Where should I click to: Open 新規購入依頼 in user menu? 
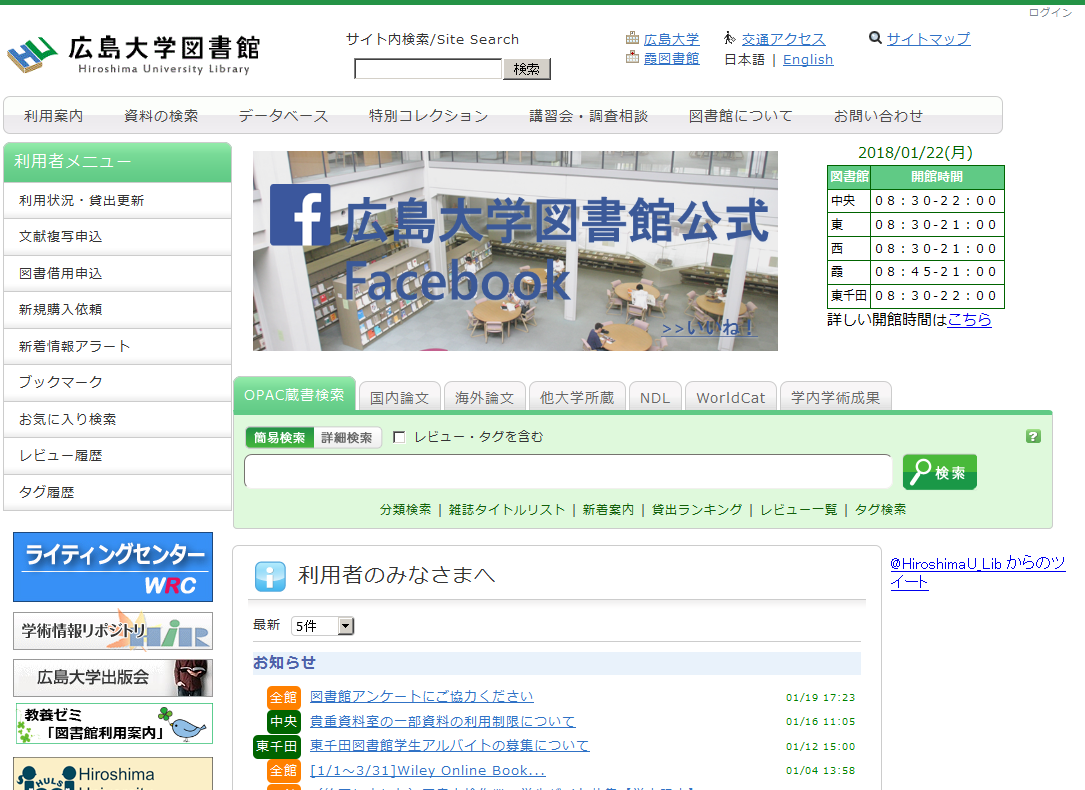pos(118,309)
